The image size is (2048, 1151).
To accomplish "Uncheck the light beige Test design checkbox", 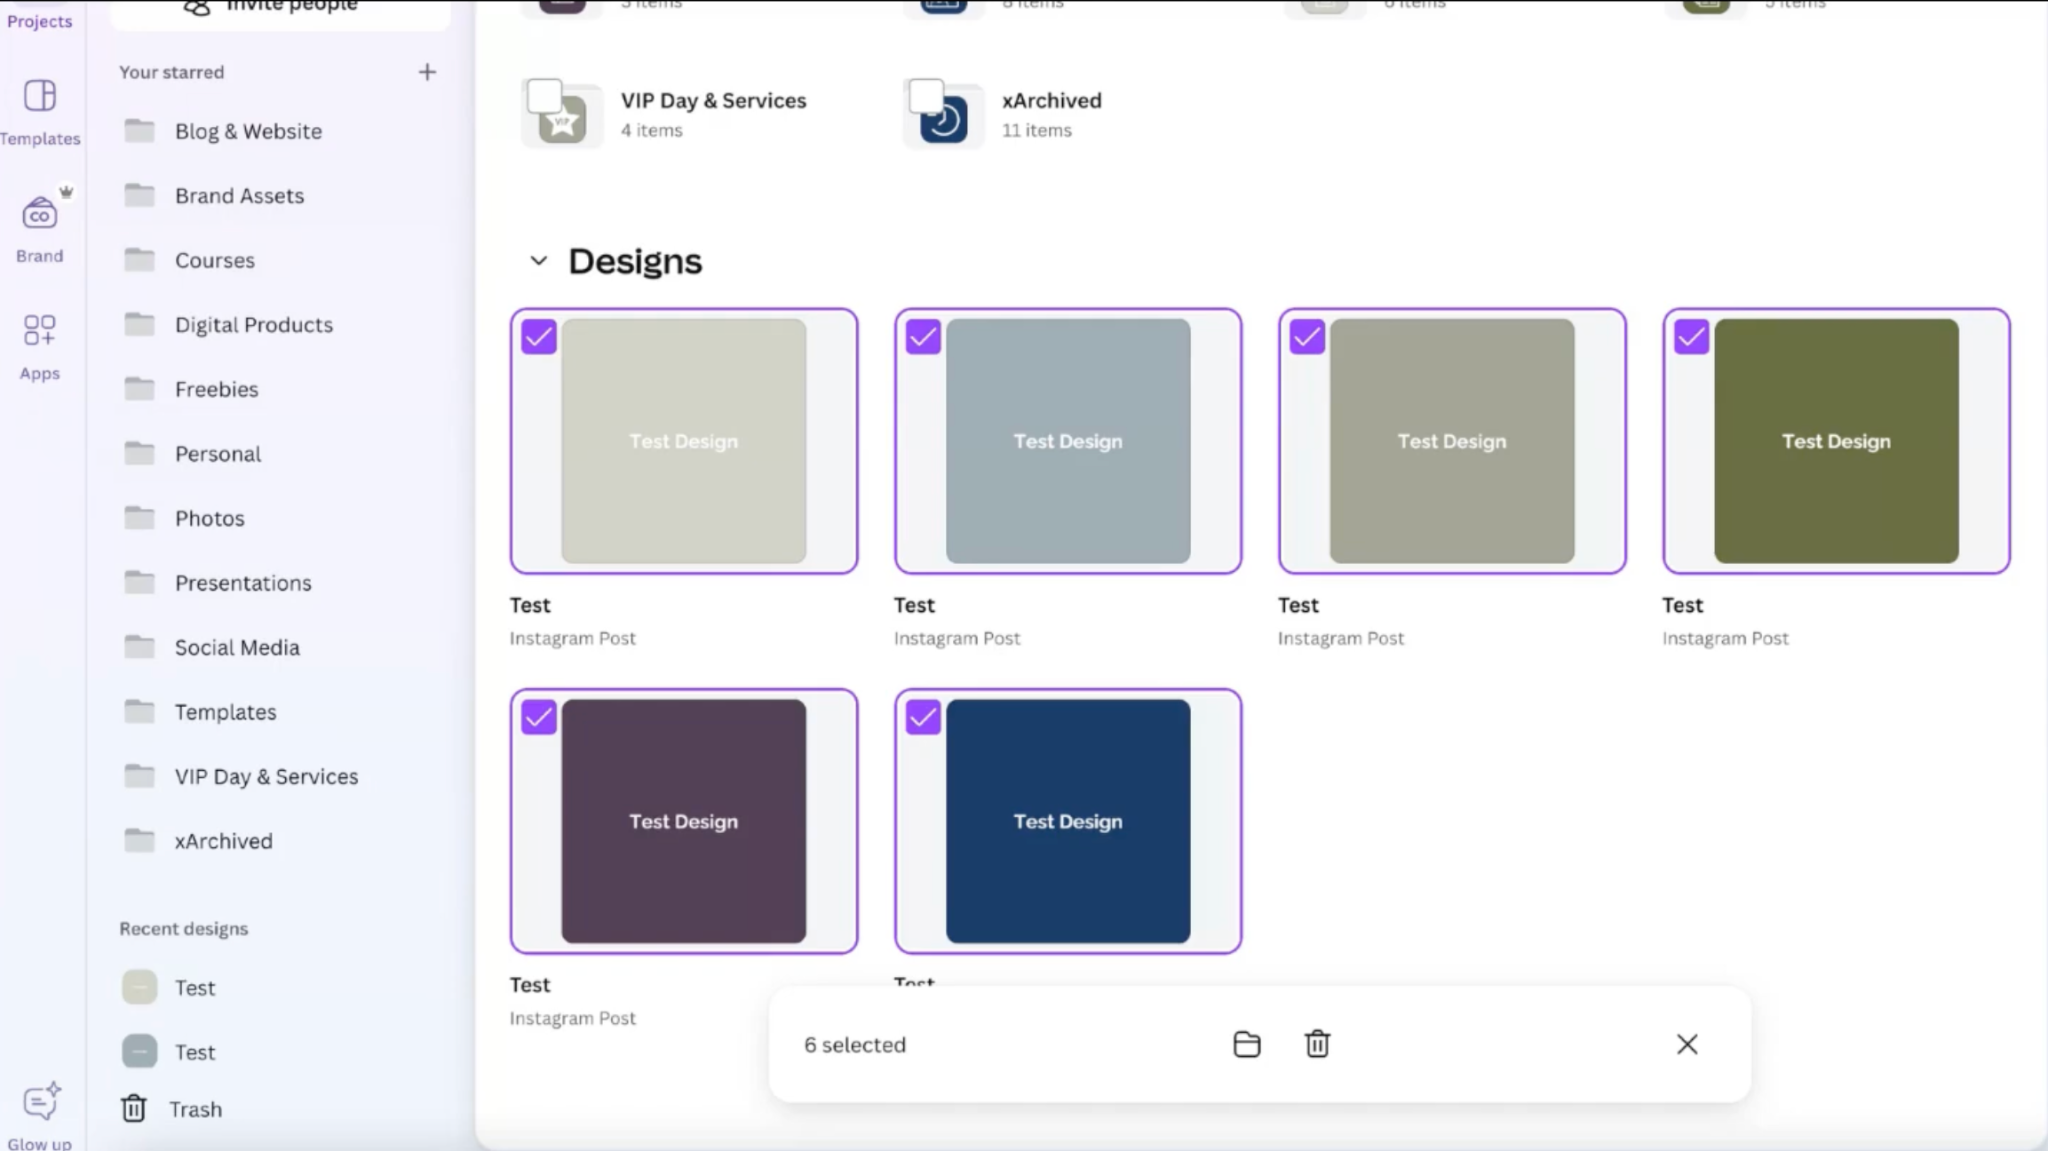I will pos(539,337).
